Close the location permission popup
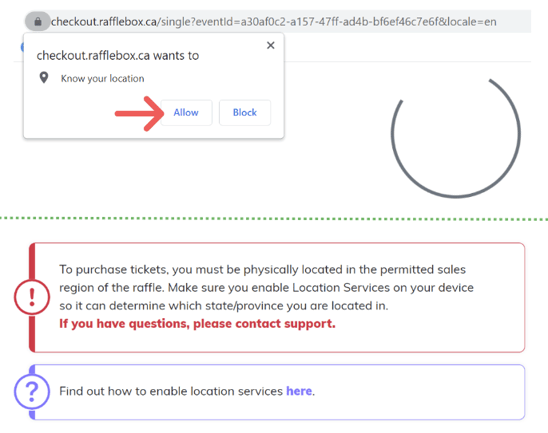This screenshot has height=433, width=548. click(271, 45)
